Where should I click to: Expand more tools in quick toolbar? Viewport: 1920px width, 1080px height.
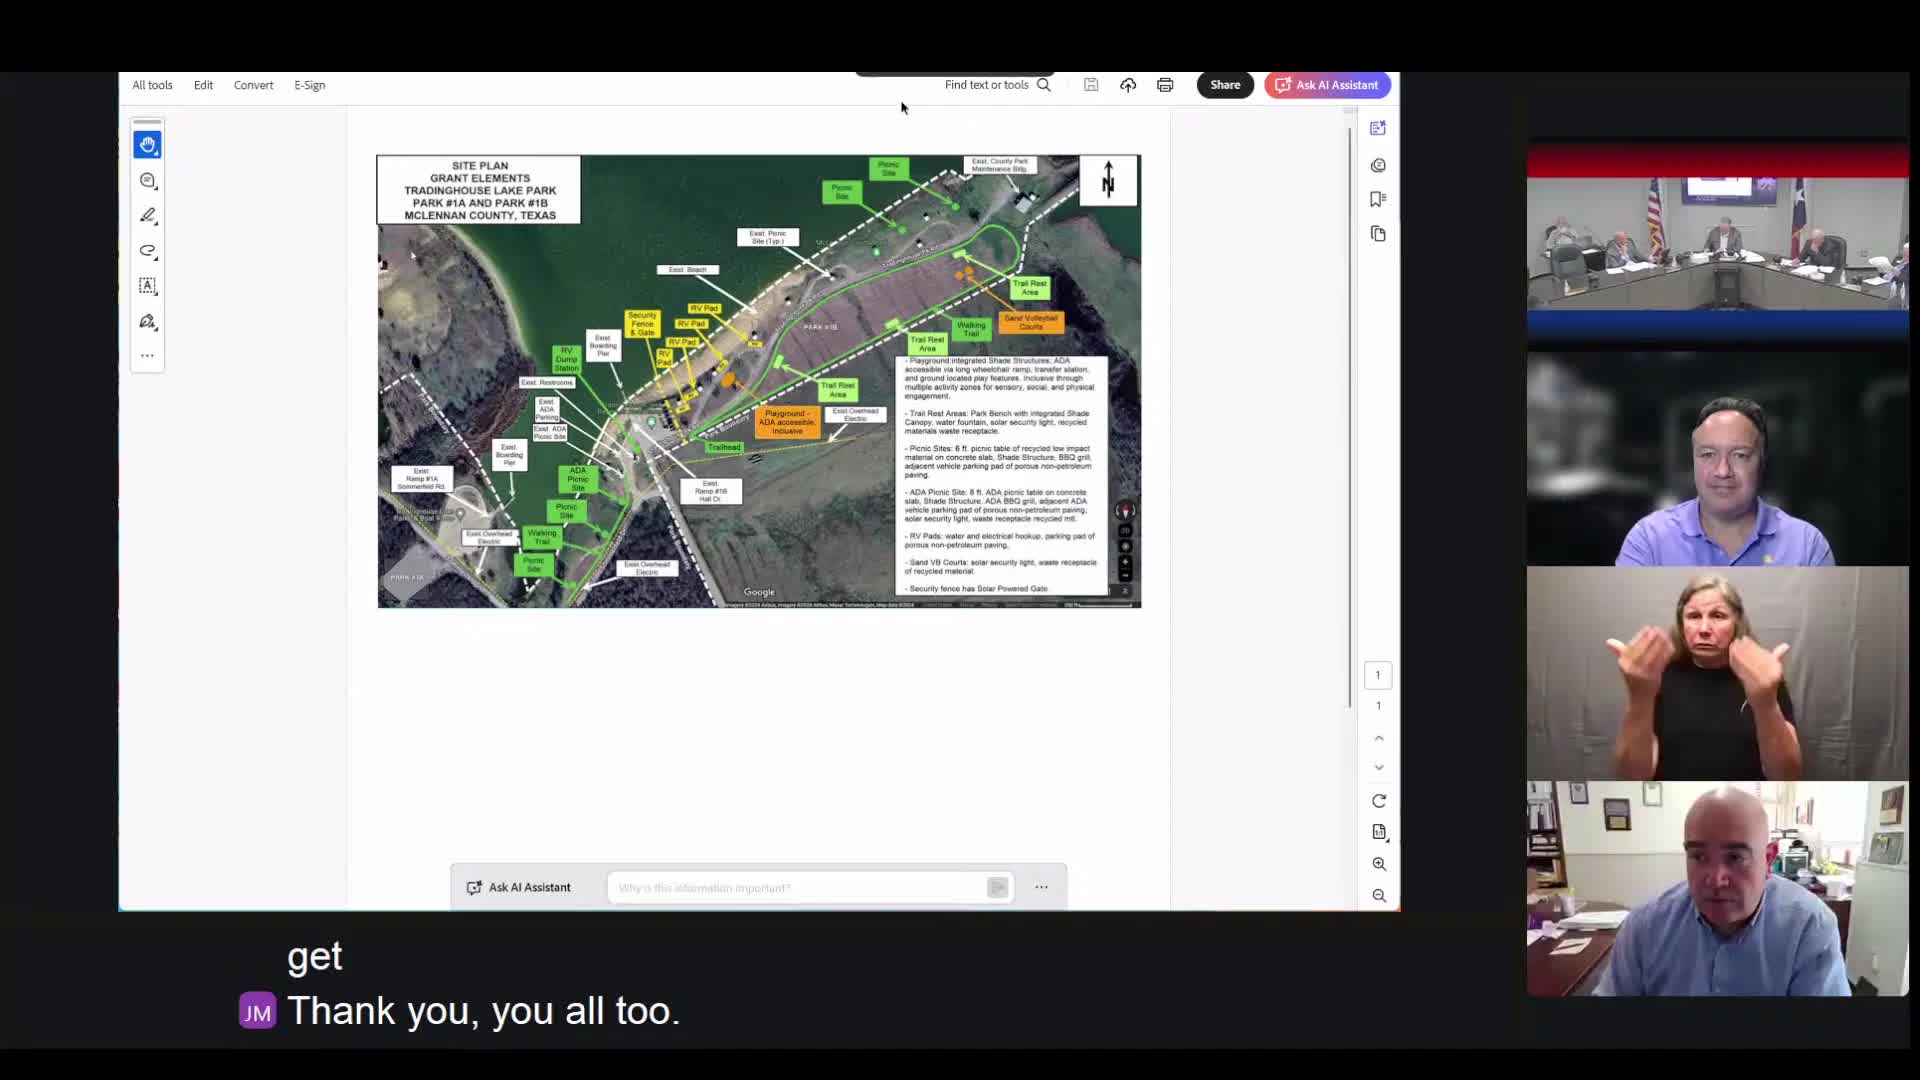tap(148, 356)
